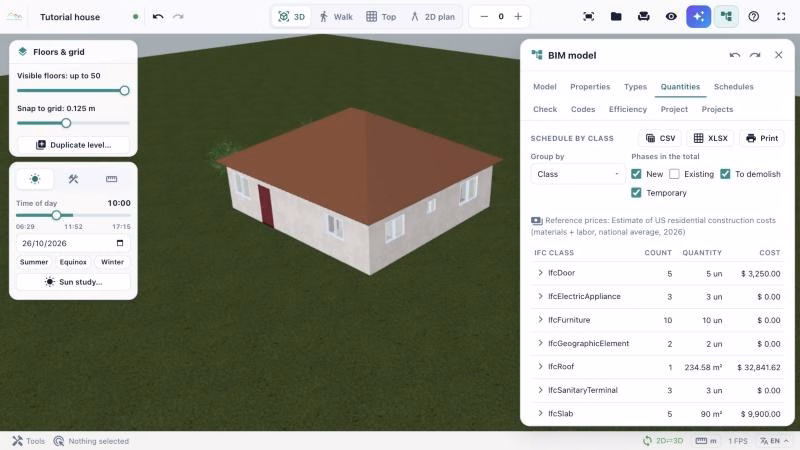Click Duplicate level button
This screenshot has height=450, width=800.
tap(73, 145)
